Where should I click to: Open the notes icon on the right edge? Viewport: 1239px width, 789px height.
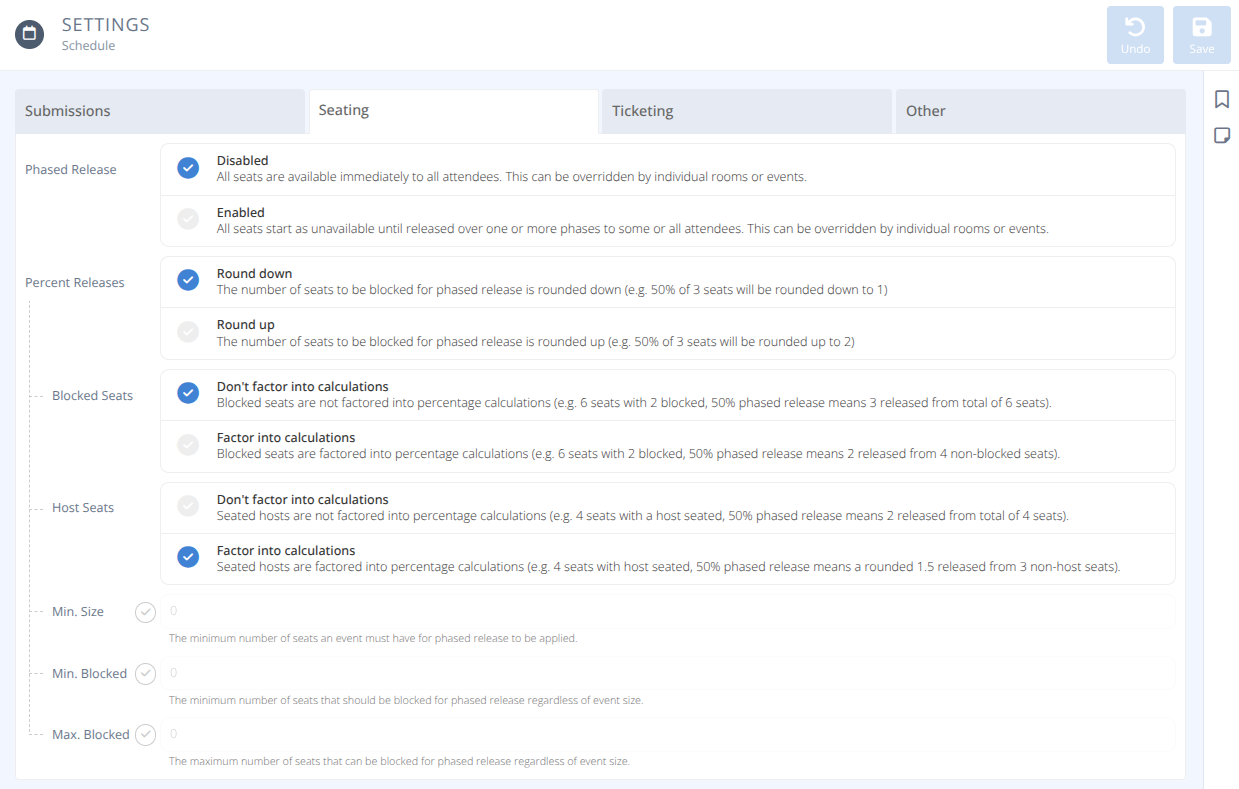click(x=1221, y=135)
